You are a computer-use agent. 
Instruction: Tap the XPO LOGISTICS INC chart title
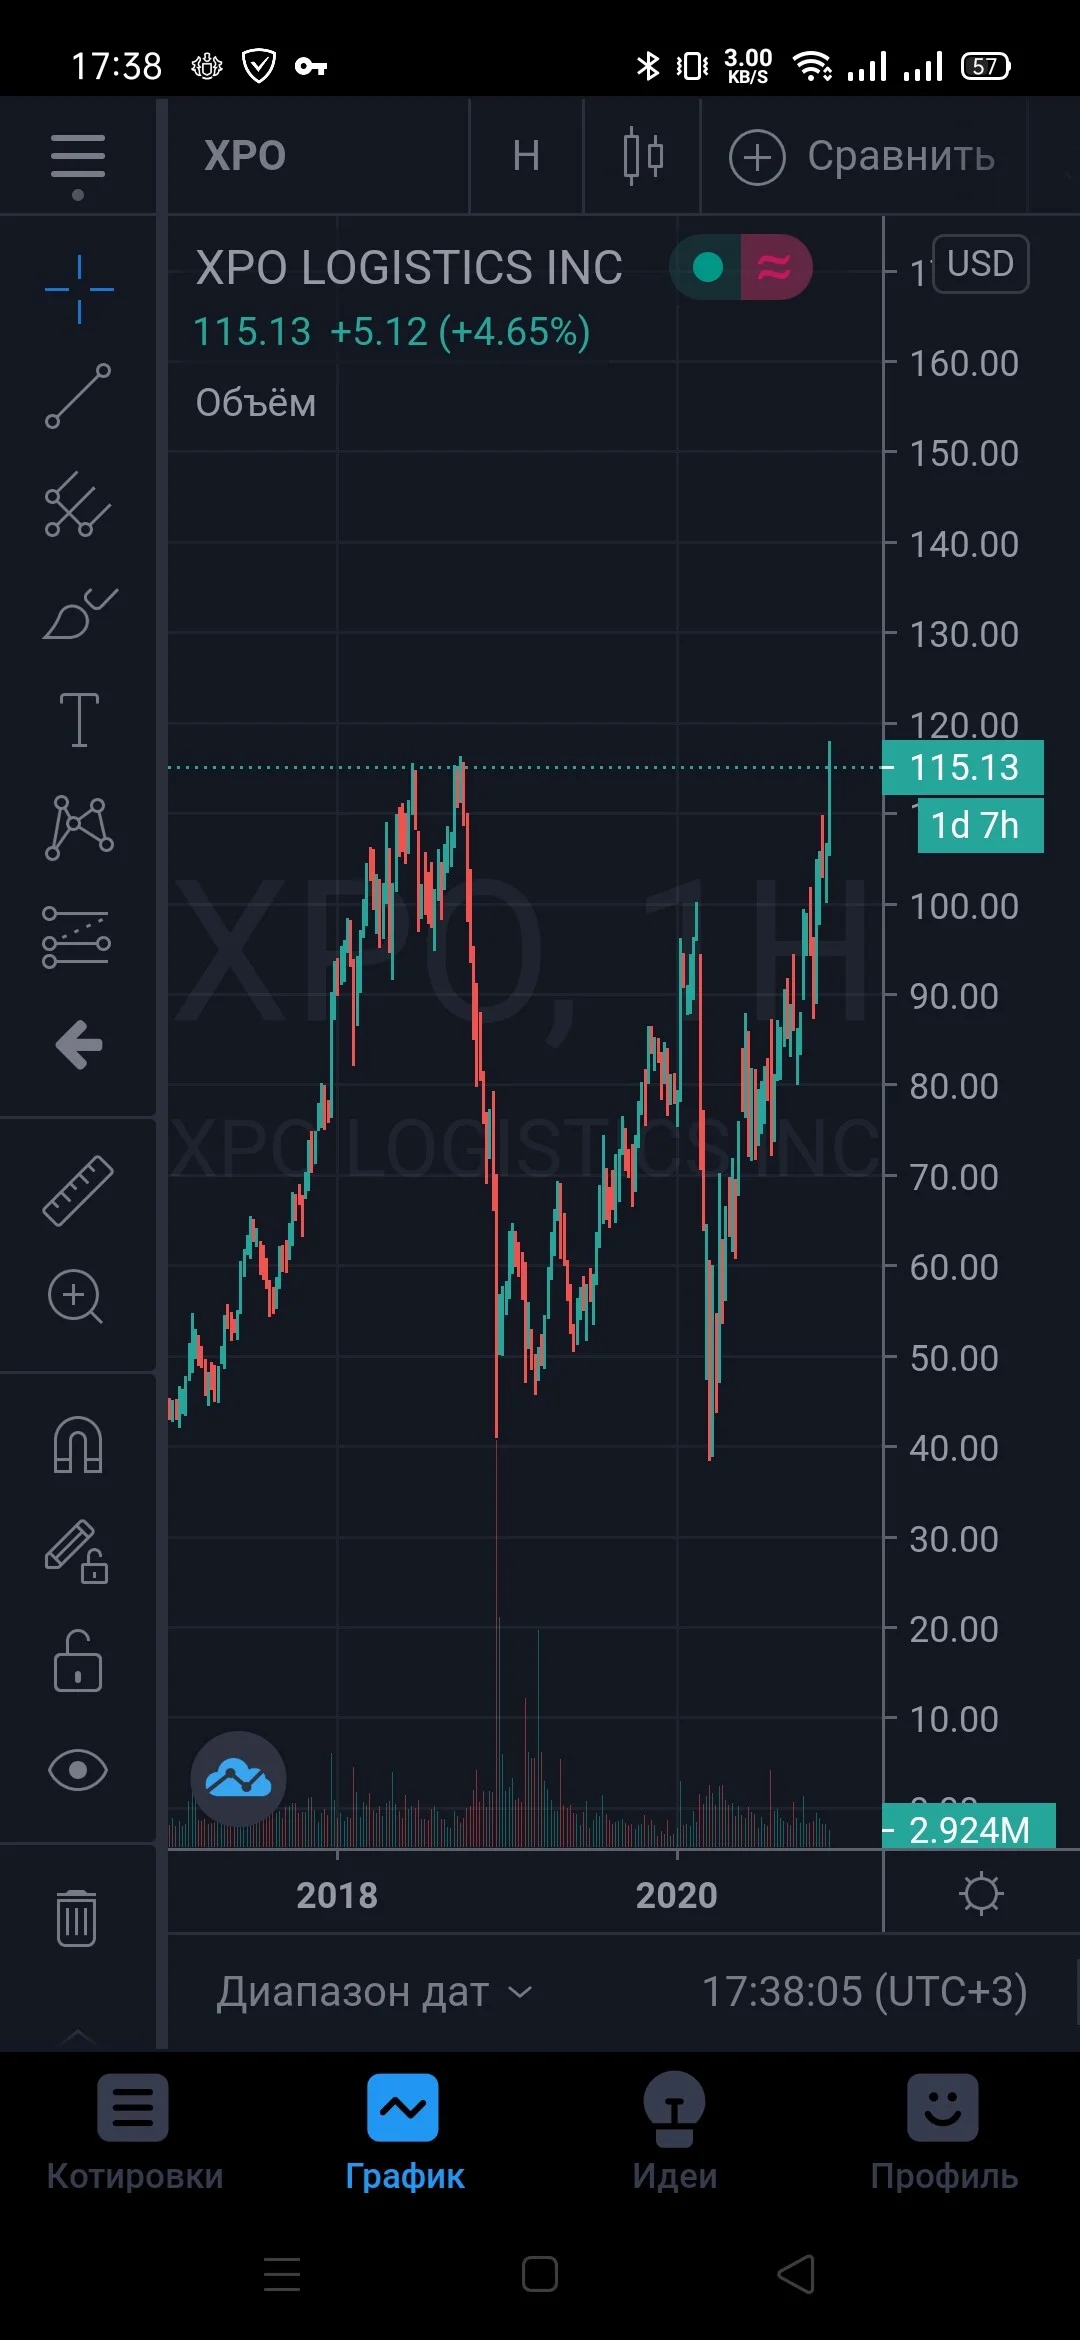(x=409, y=267)
